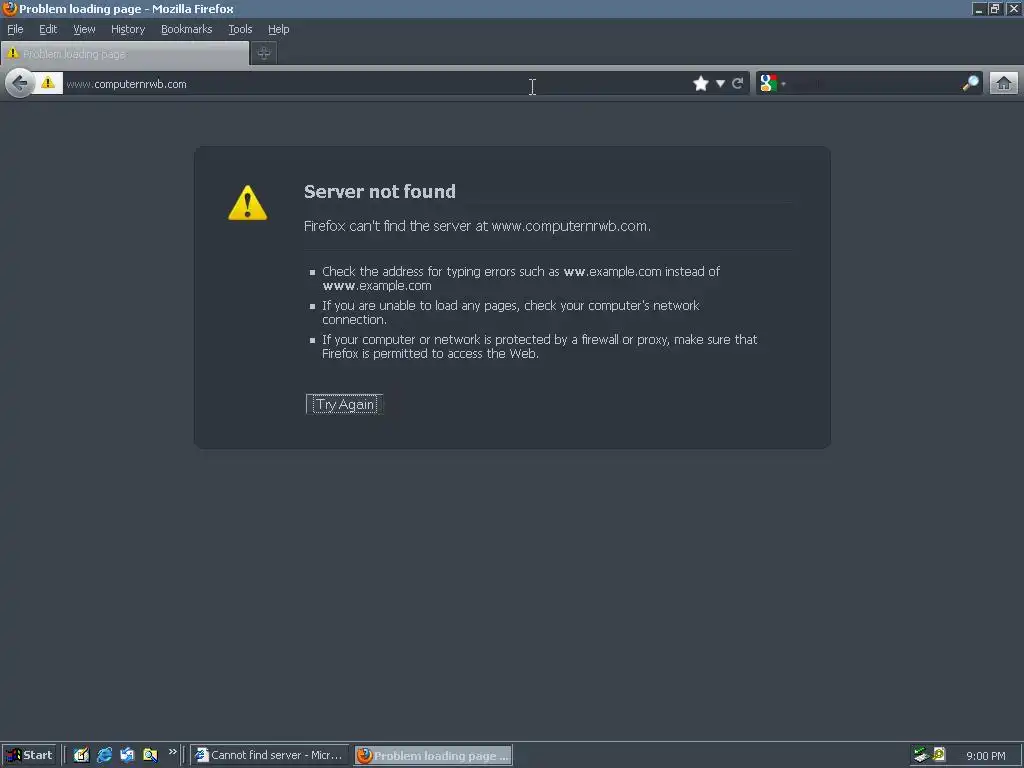The width and height of the screenshot is (1024, 768).
Task: Click the warning site identity icon in address bar
Action: pos(48,84)
